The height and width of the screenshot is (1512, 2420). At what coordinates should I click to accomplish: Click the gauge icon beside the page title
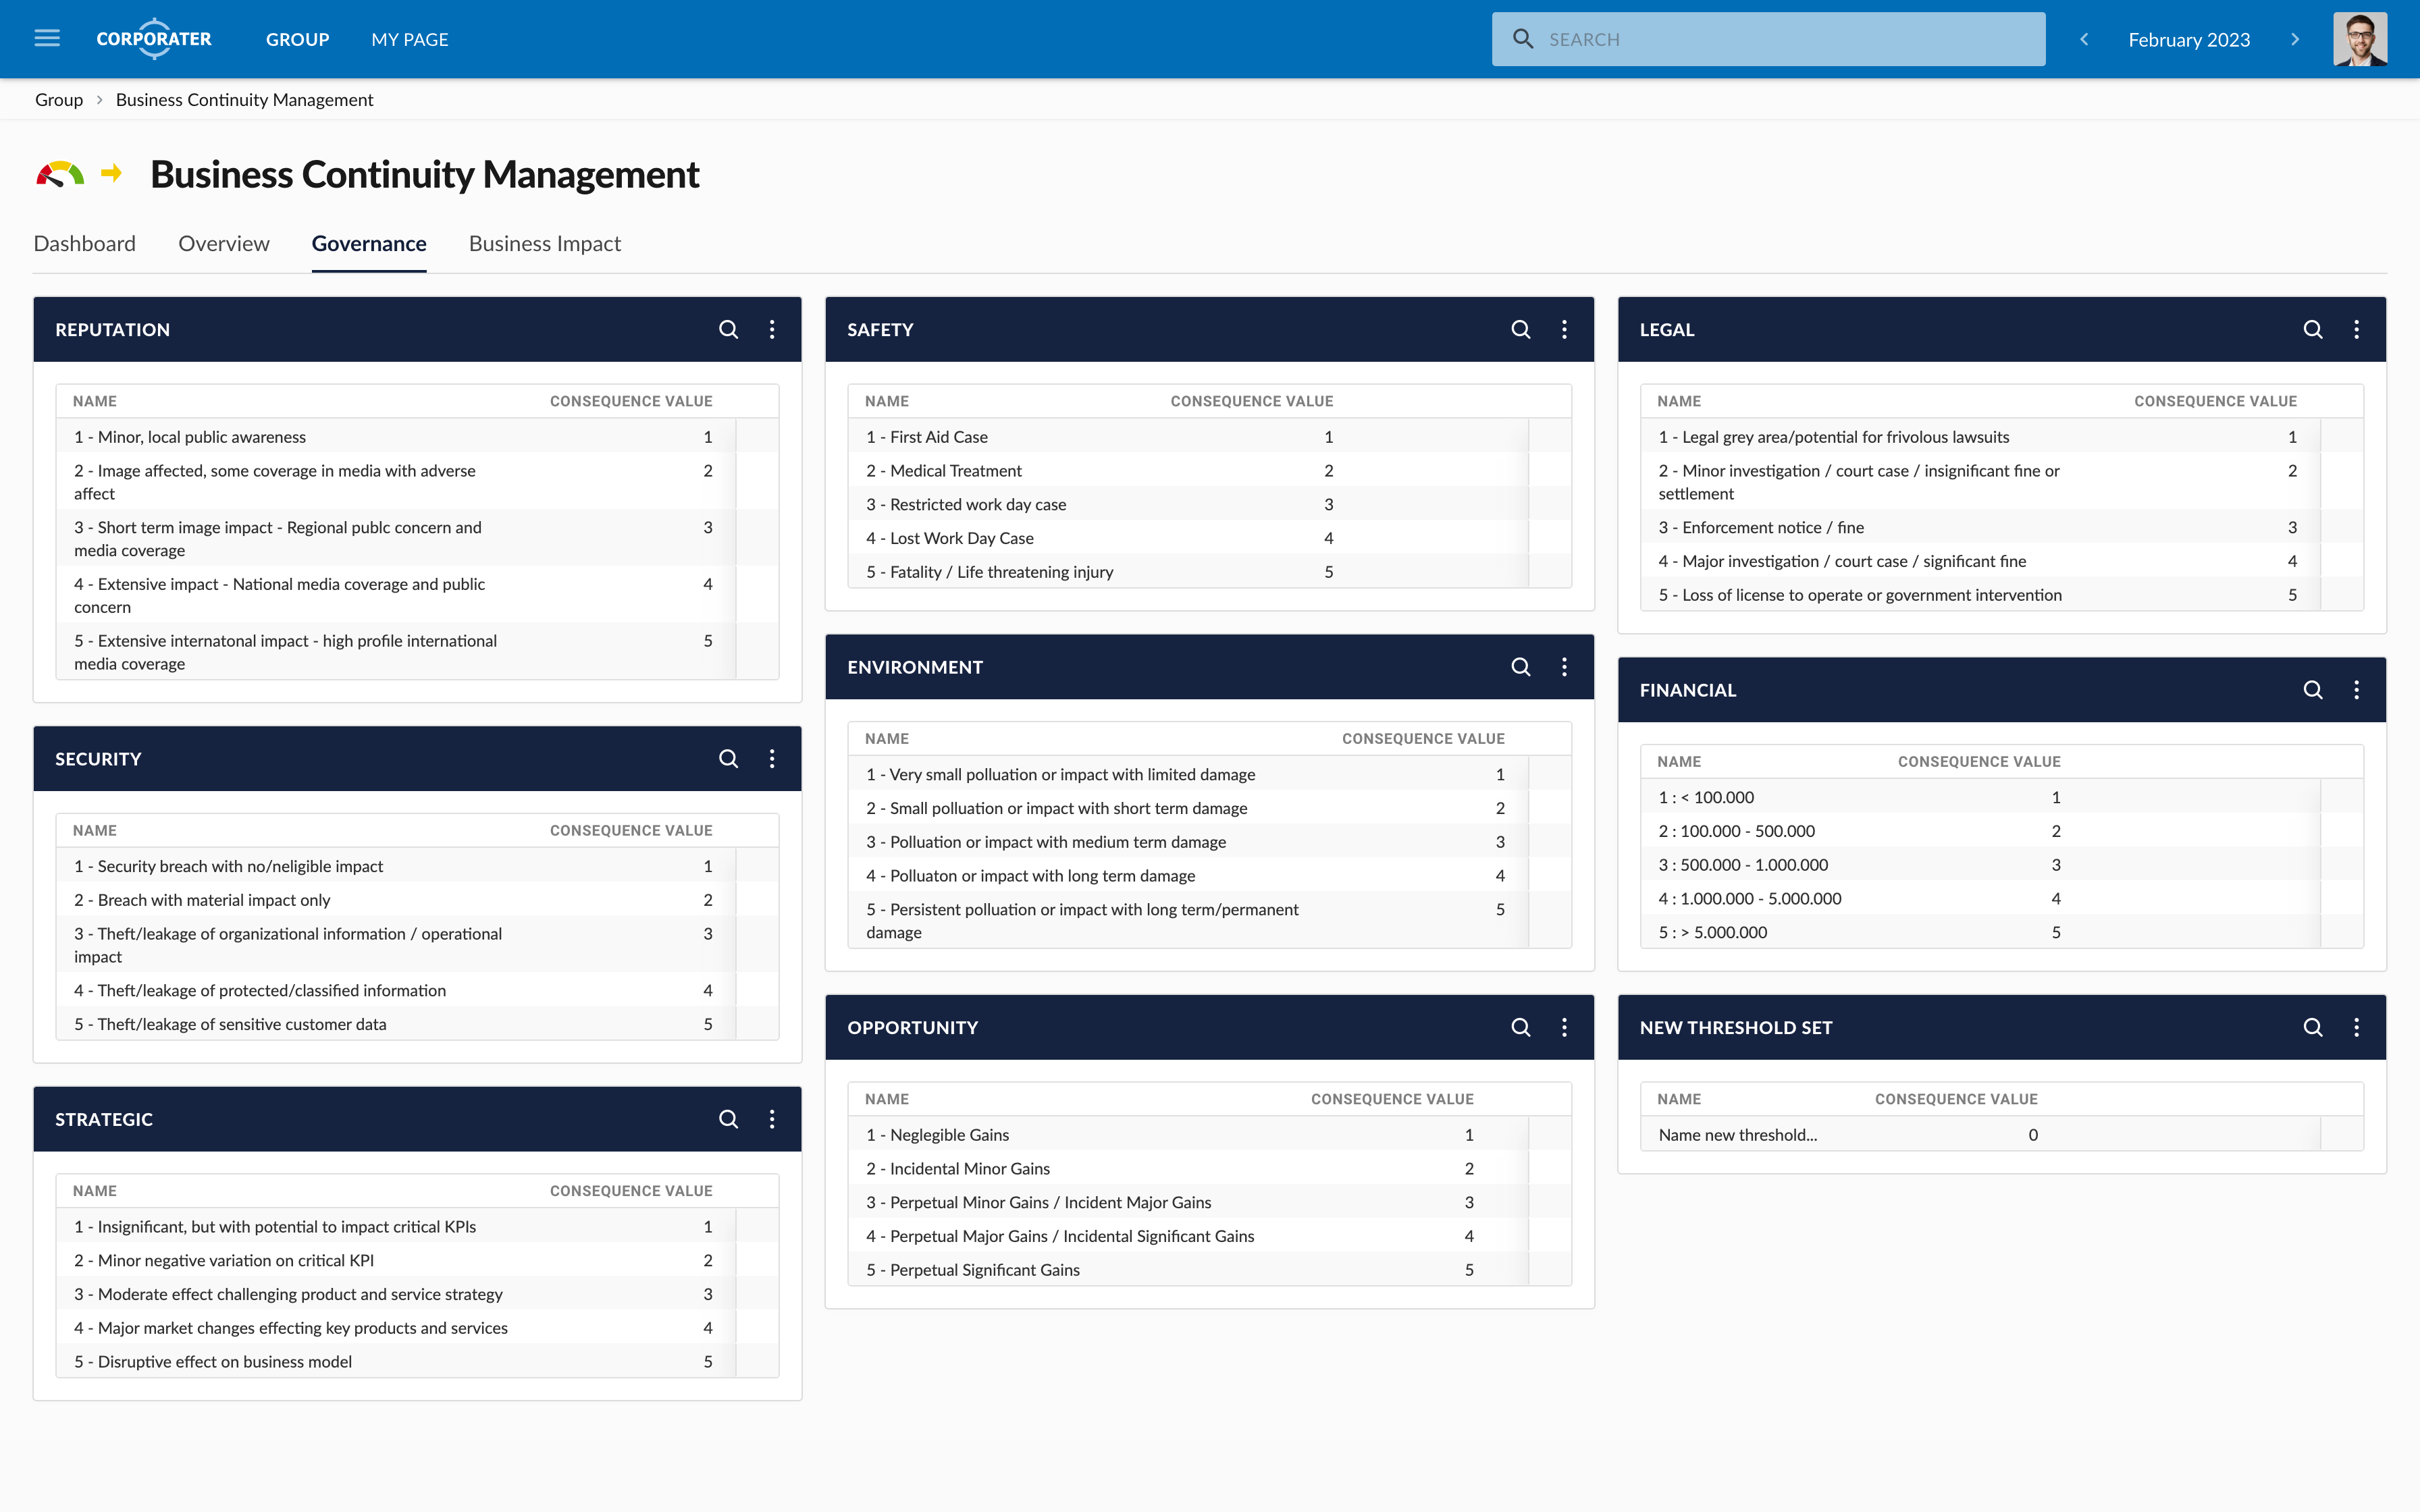coord(60,174)
